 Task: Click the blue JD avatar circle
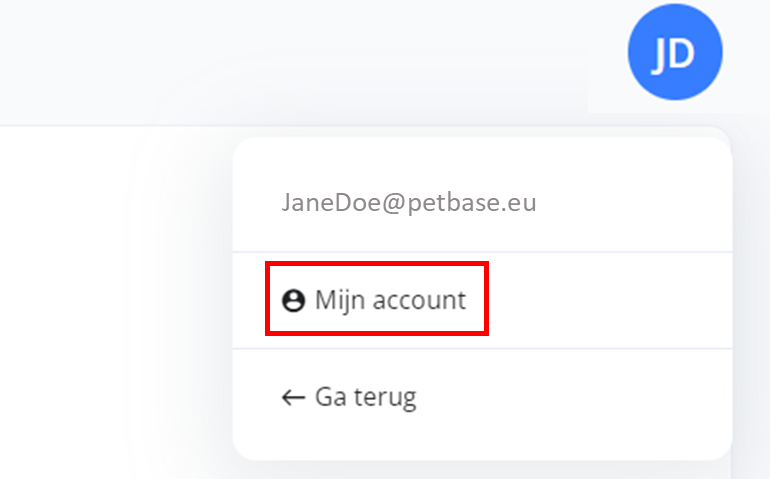point(675,52)
